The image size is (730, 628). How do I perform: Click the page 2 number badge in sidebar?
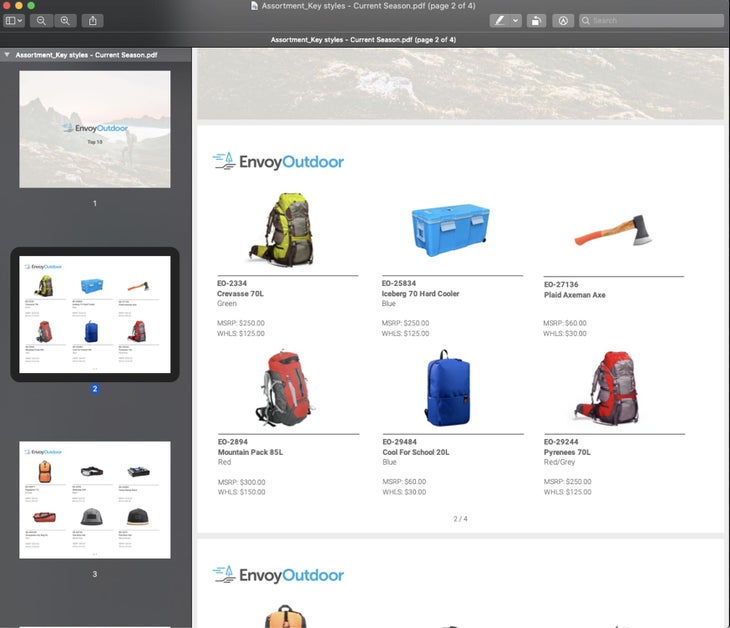95,389
